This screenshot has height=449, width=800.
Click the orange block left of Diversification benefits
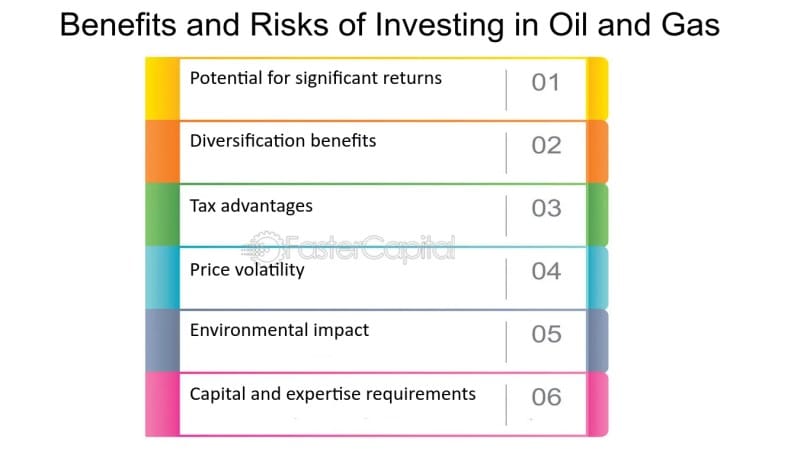point(162,152)
